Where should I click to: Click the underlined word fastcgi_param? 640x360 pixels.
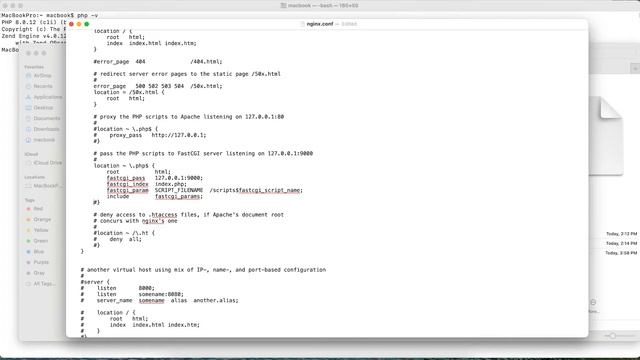tap(127, 190)
